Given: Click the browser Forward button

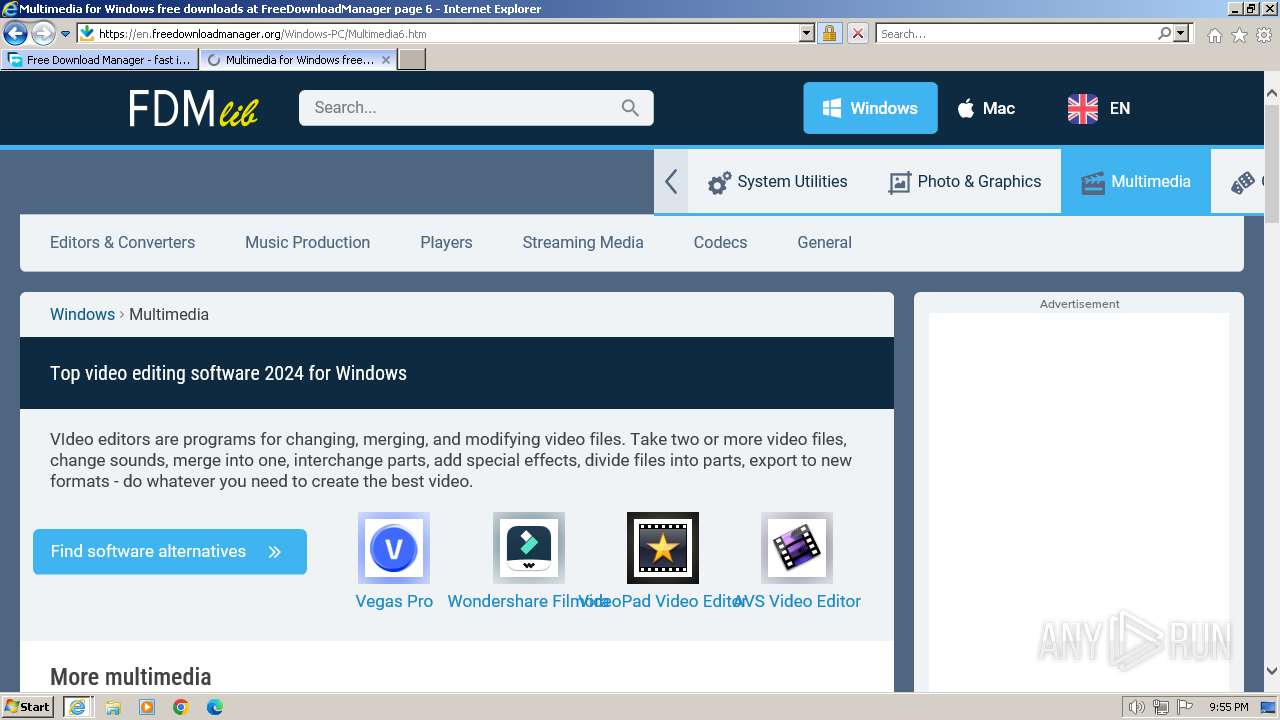Looking at the screenshot, I should (x=43, y=33).
